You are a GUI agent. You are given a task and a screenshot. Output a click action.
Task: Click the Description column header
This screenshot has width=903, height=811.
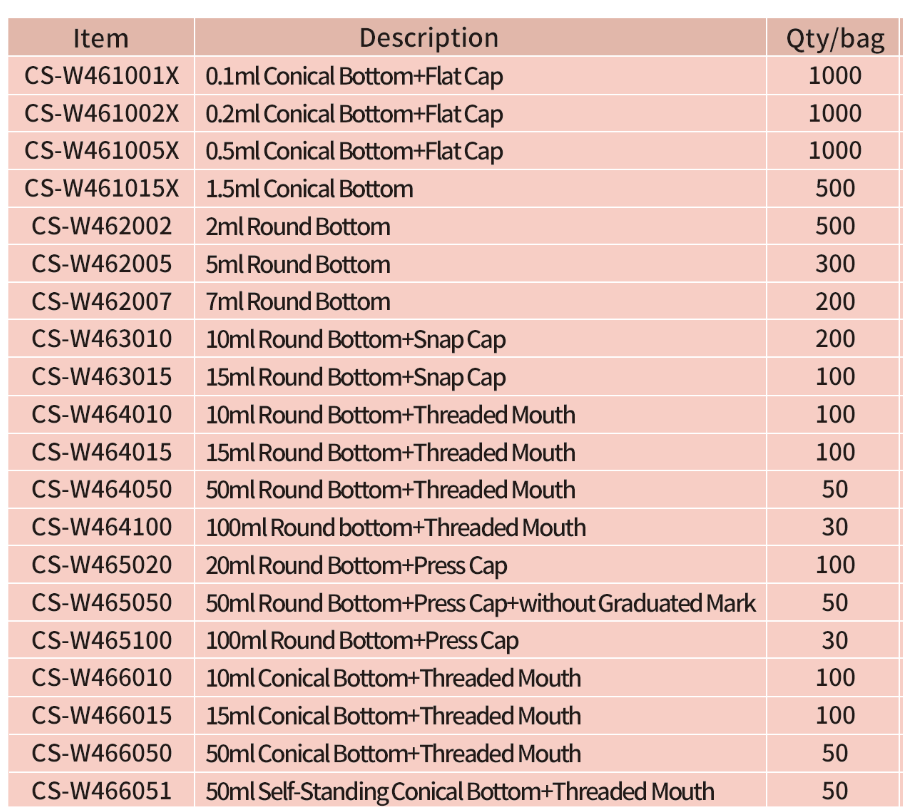point(428,38)
